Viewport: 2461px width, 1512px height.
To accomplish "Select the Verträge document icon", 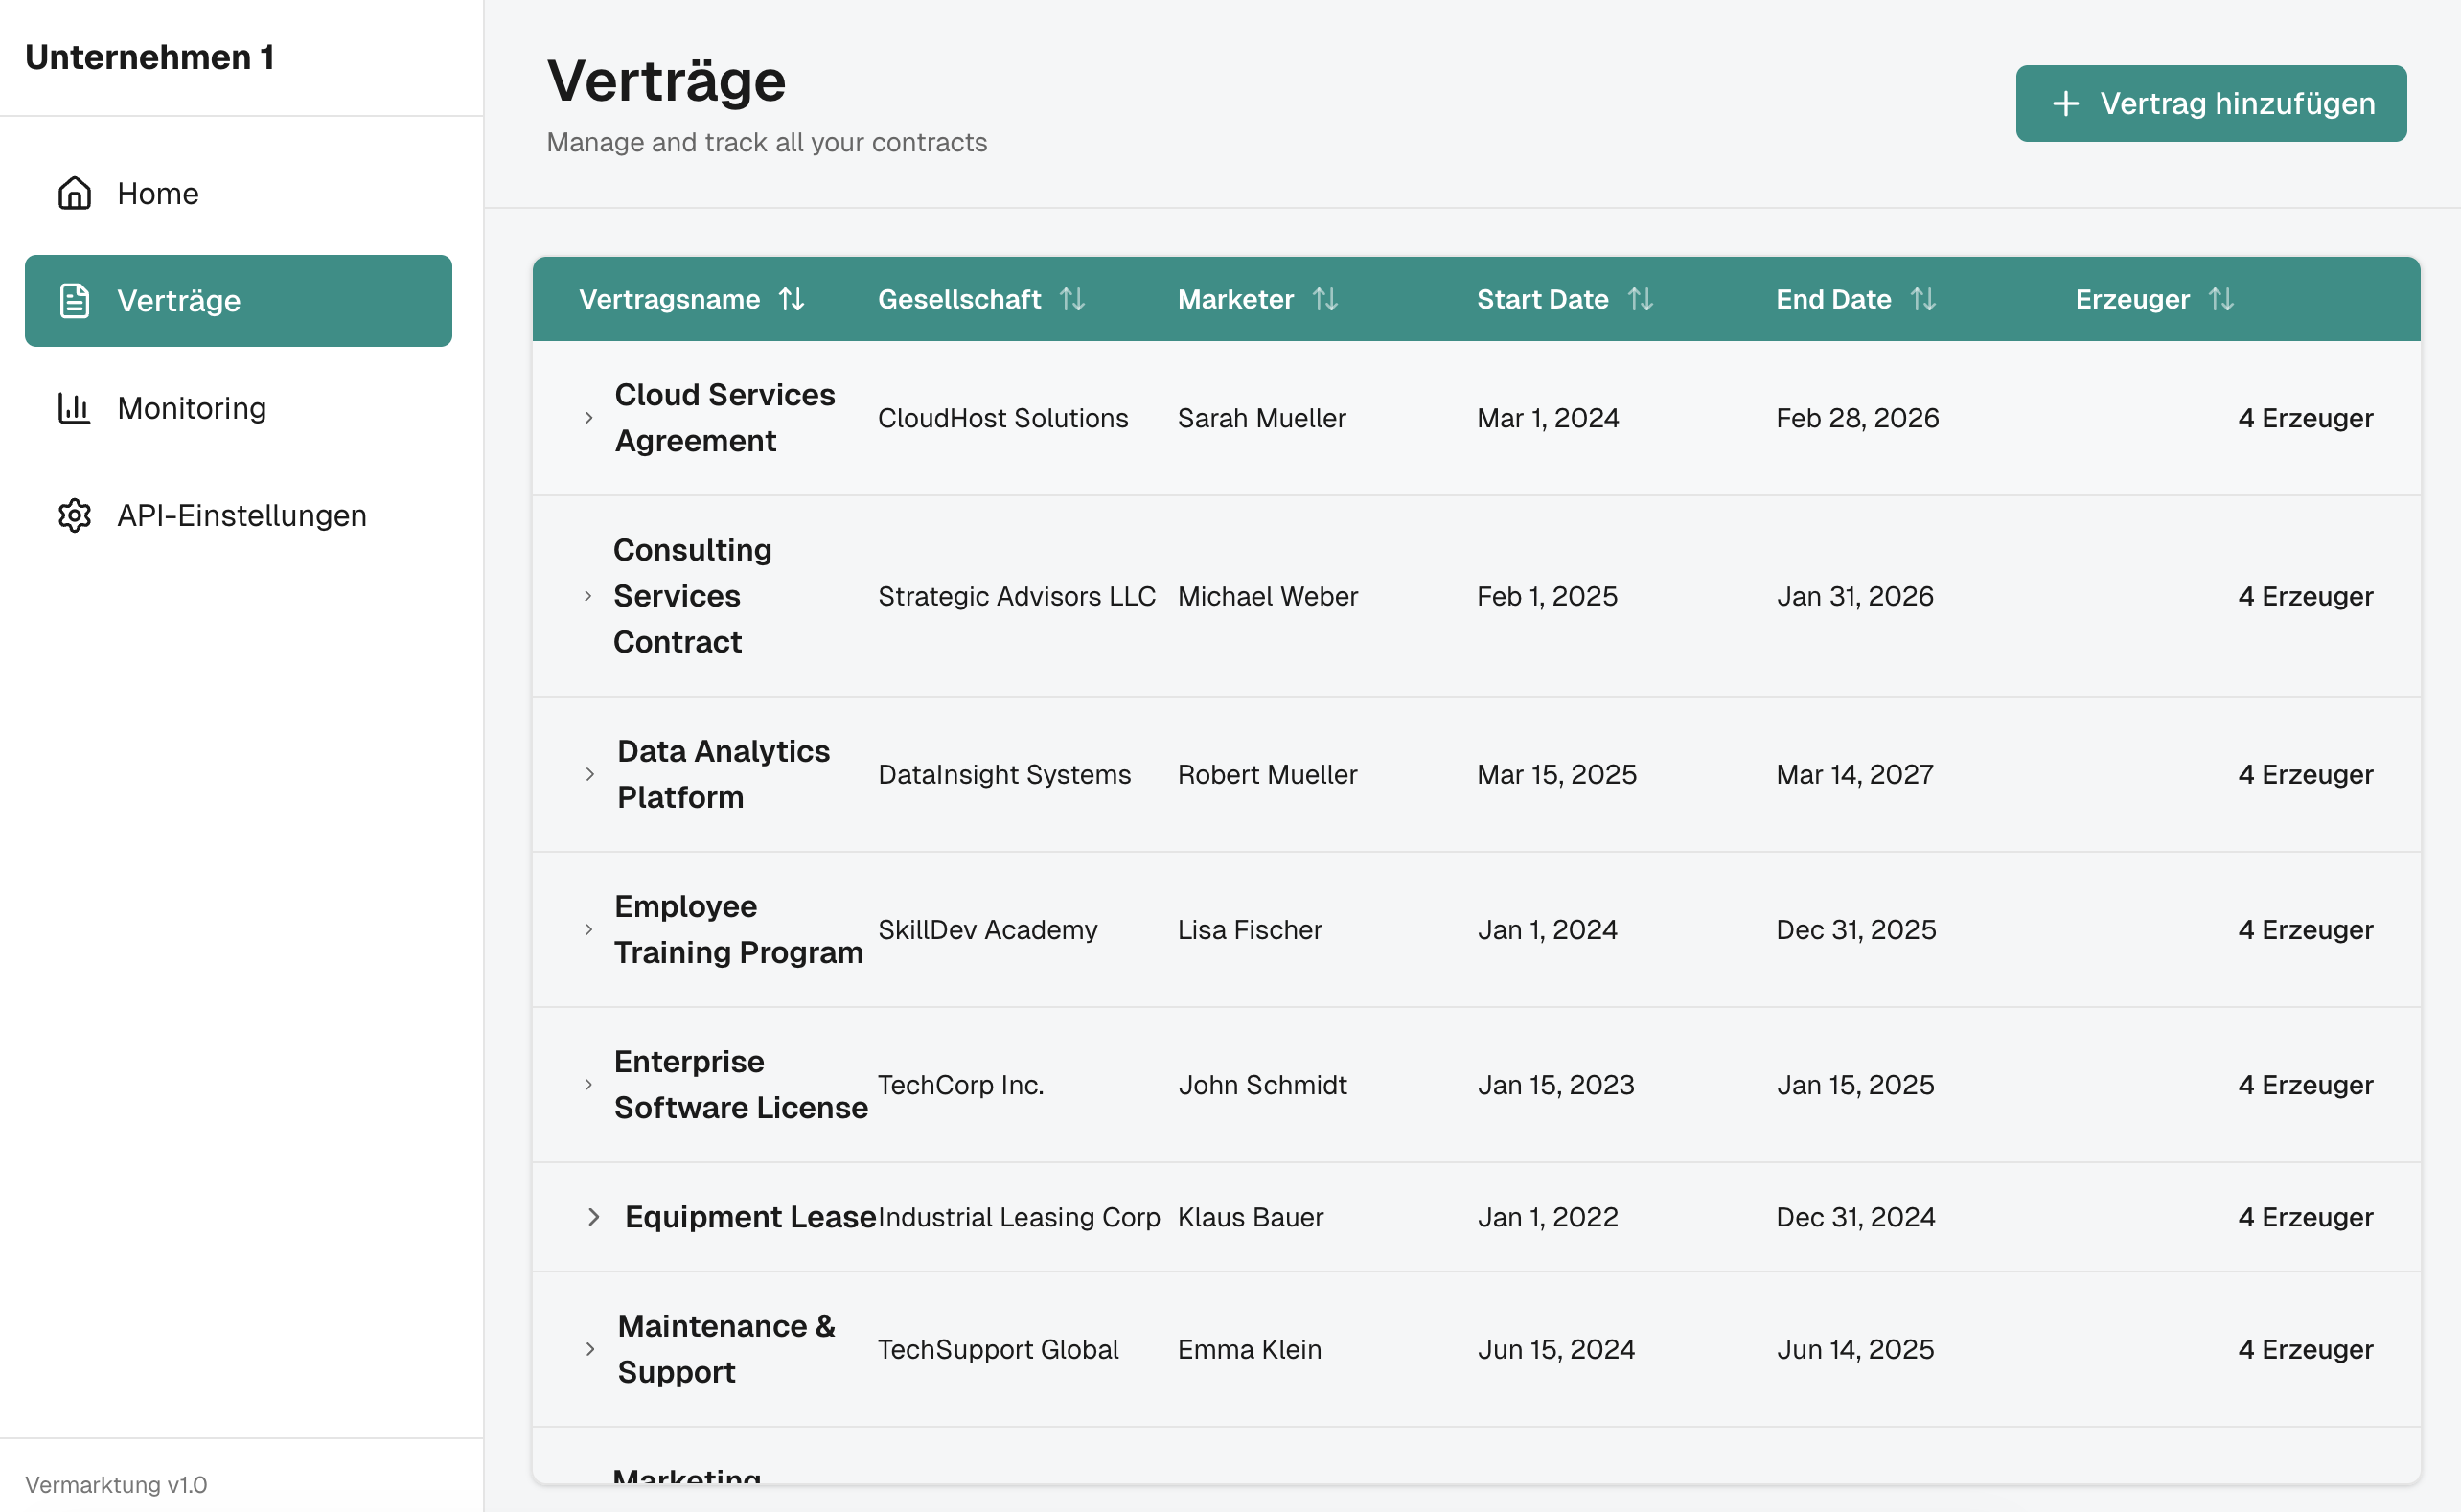I will coord(74,300).
